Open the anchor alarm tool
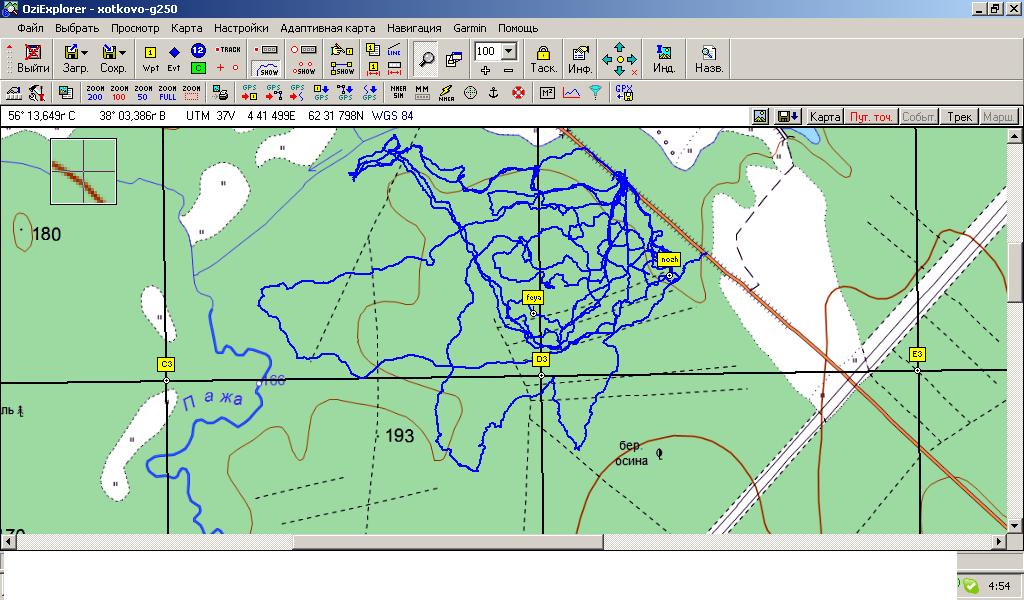This screenshot has width=1024, height=600. 494,93
